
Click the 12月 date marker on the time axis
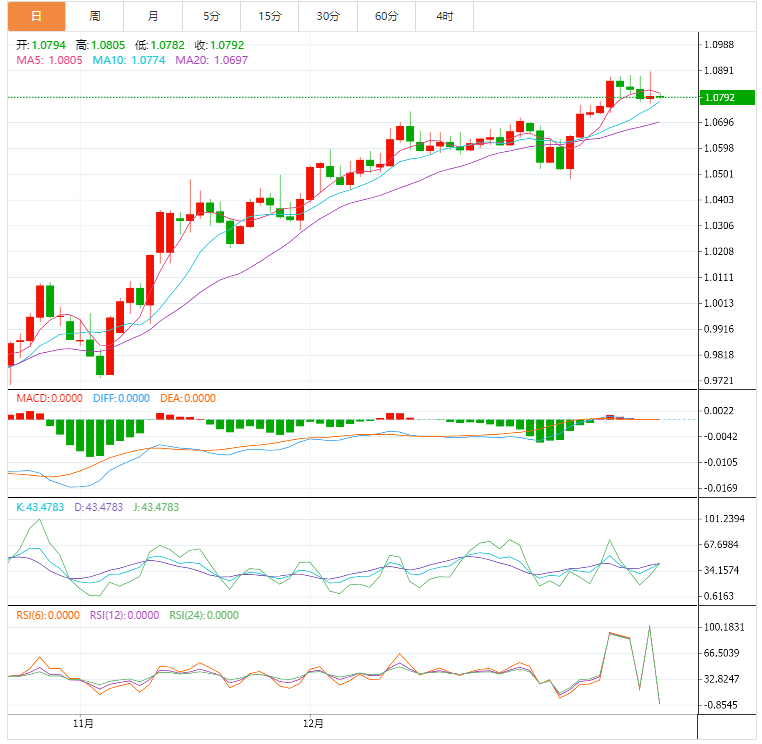[314, 722]
